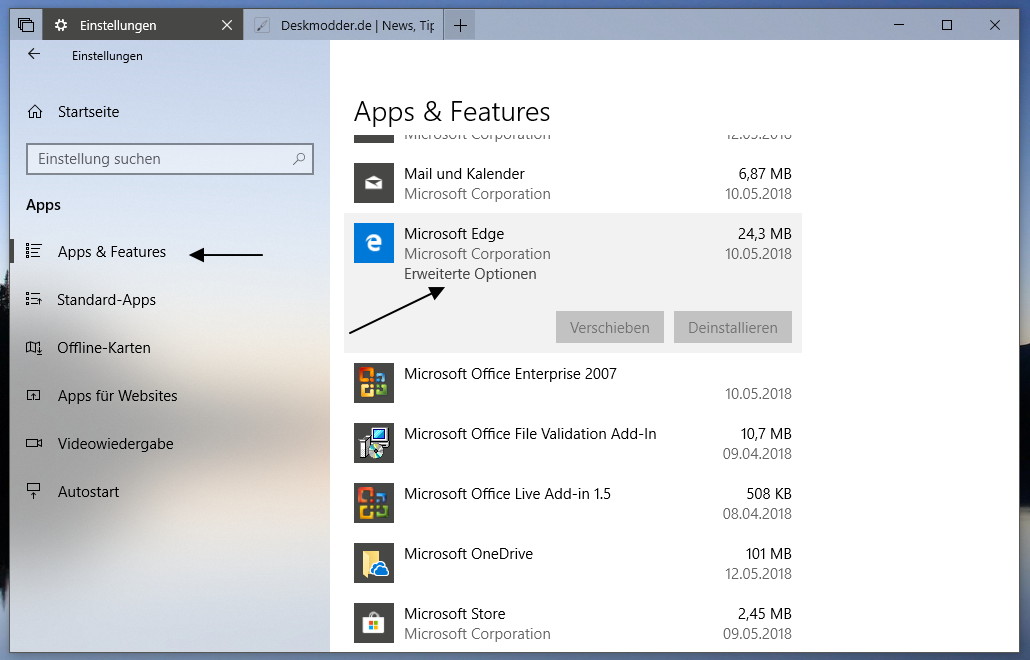
Task: Click the Apps & Features page heading
Action: pyautogui.click(x=452, y=112)
